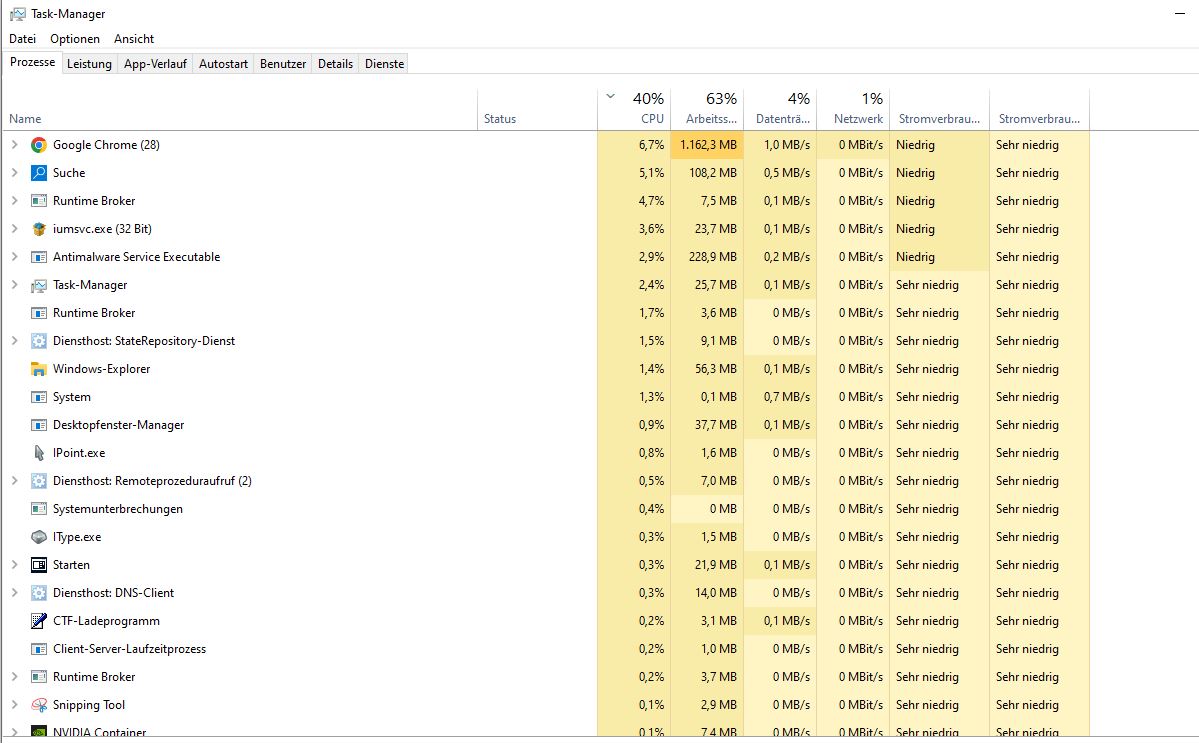Expand Diensthost: DNS-Client entry
Image resolution: width=1199 pixels, height=743 pixels.
pos(14,592)
